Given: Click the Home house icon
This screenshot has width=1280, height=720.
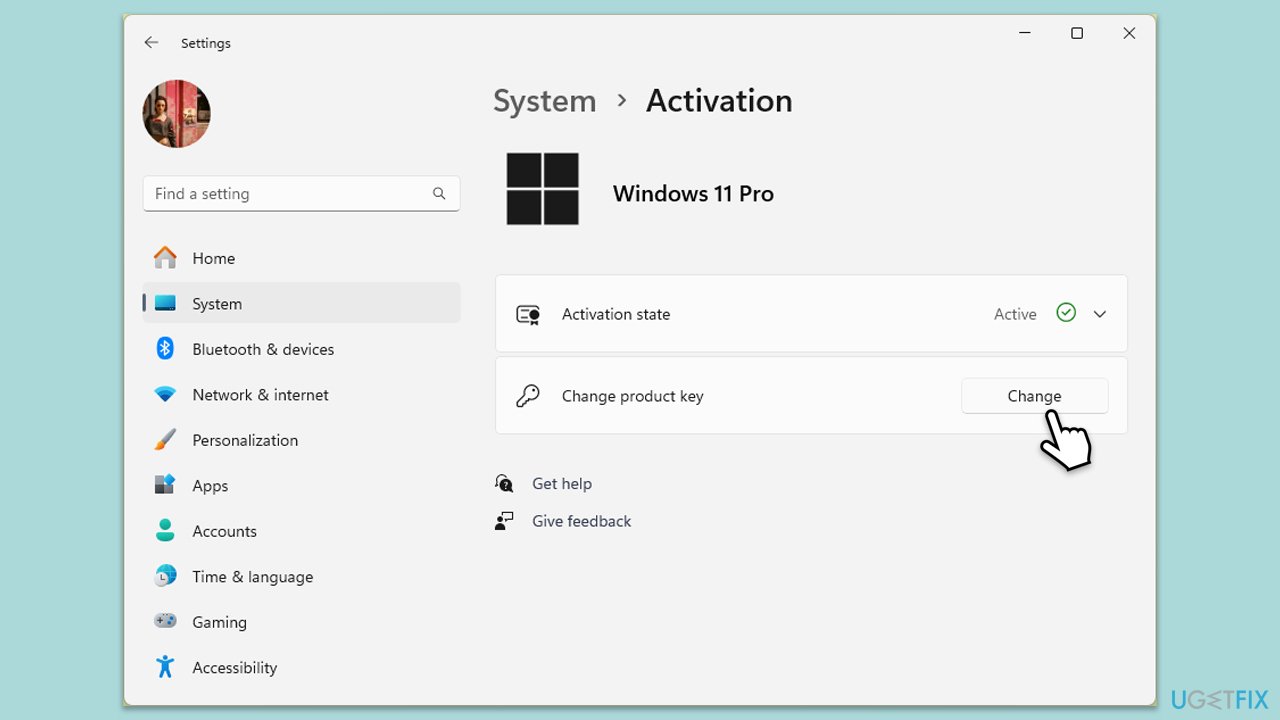Looking at the screenshot, I should pos(165,258).
